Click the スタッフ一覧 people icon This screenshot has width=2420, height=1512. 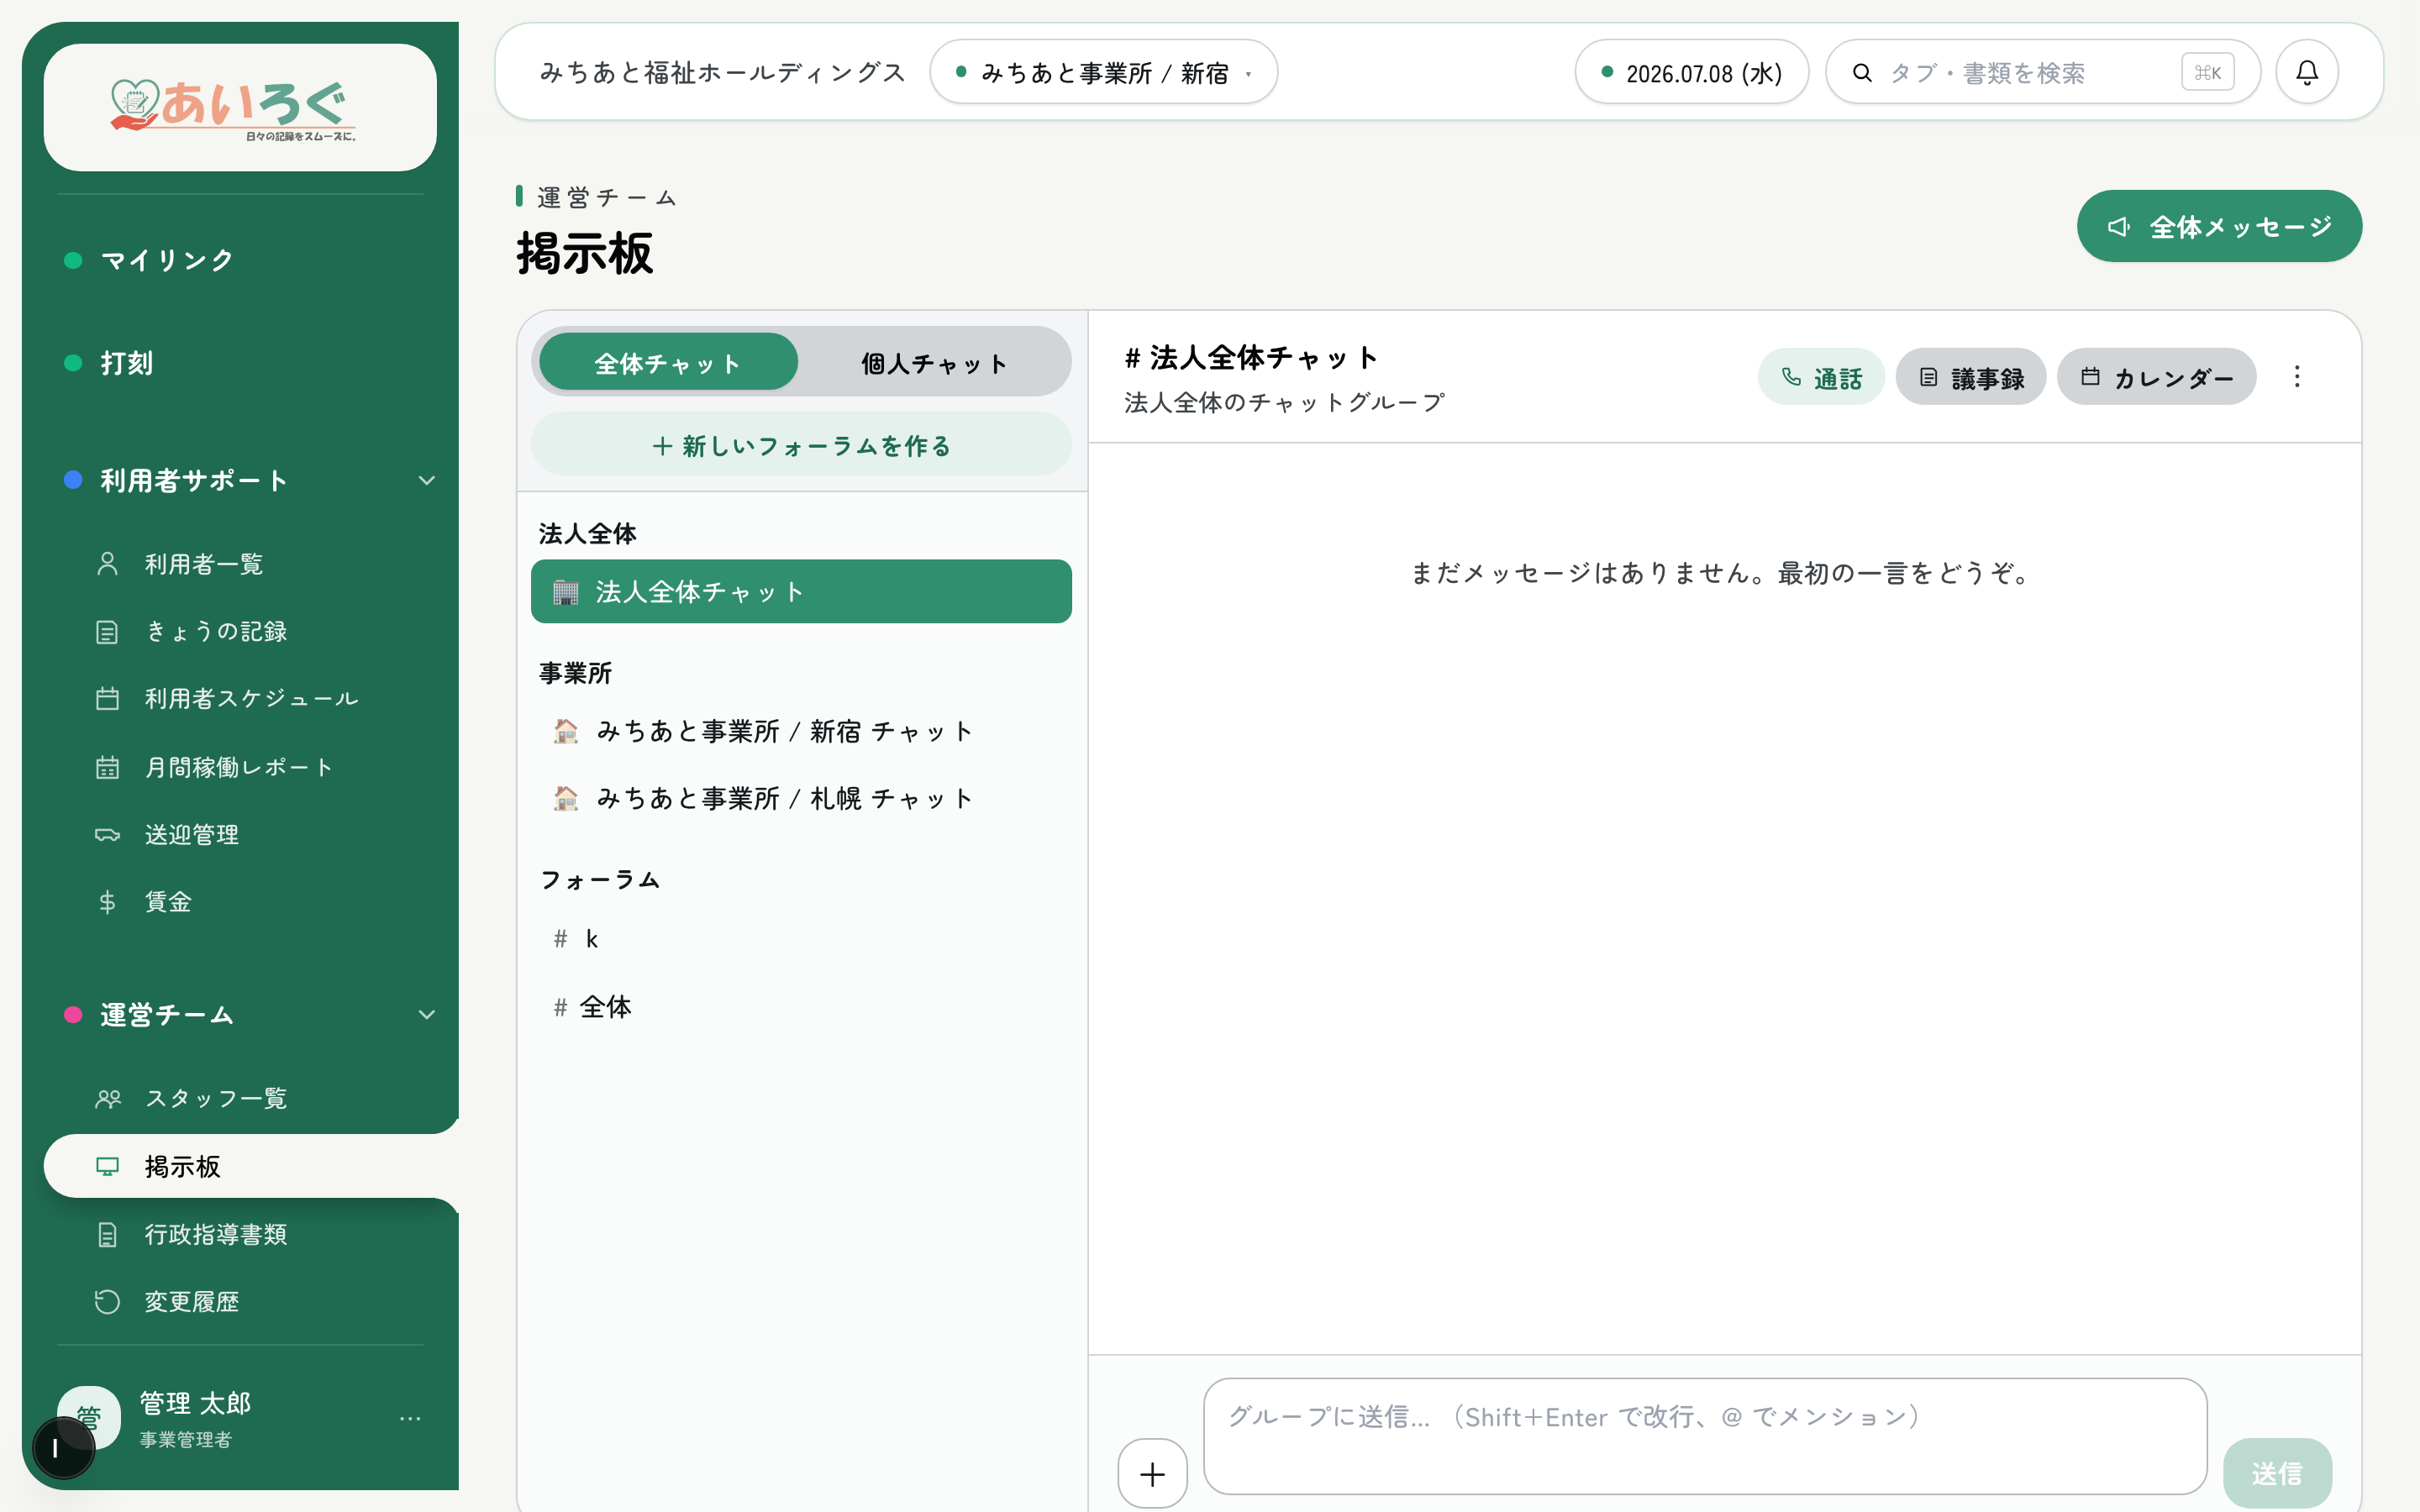[x=108, y=1099]
